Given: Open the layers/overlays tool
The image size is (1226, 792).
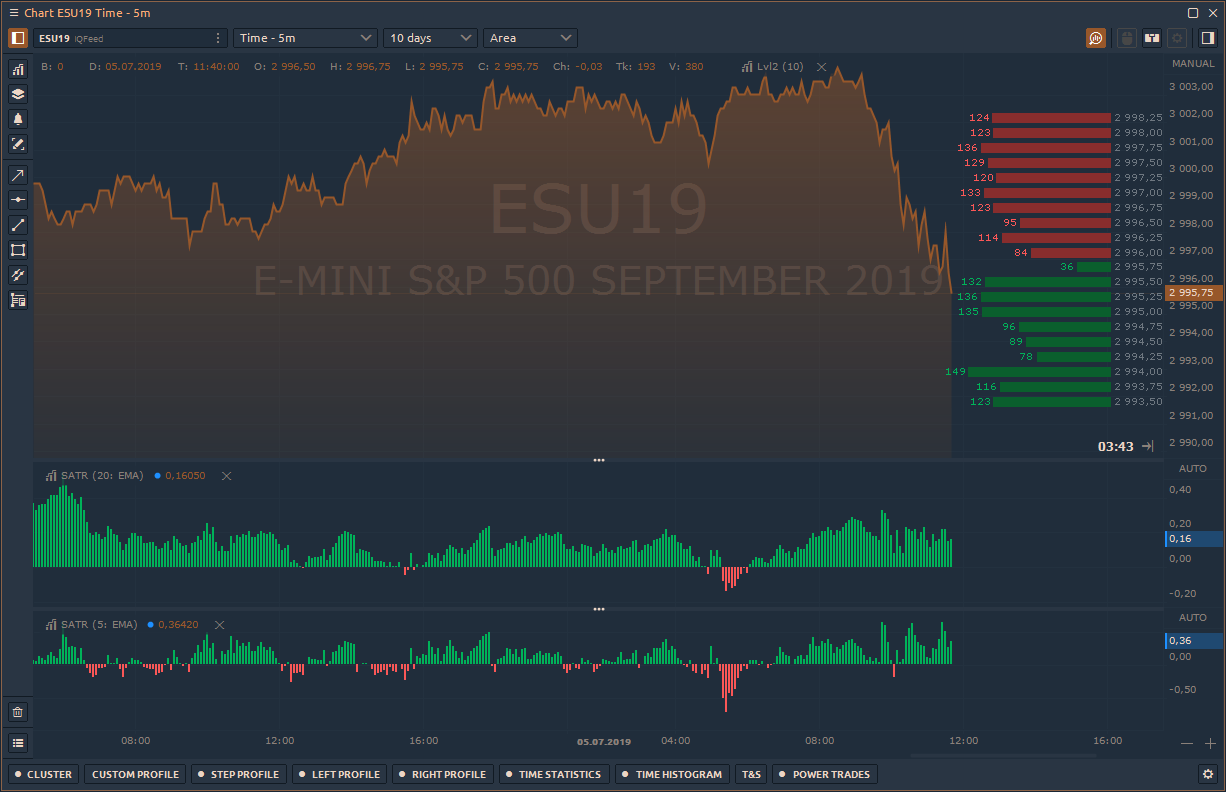Looking at the screenshot, I should (18, 94).
